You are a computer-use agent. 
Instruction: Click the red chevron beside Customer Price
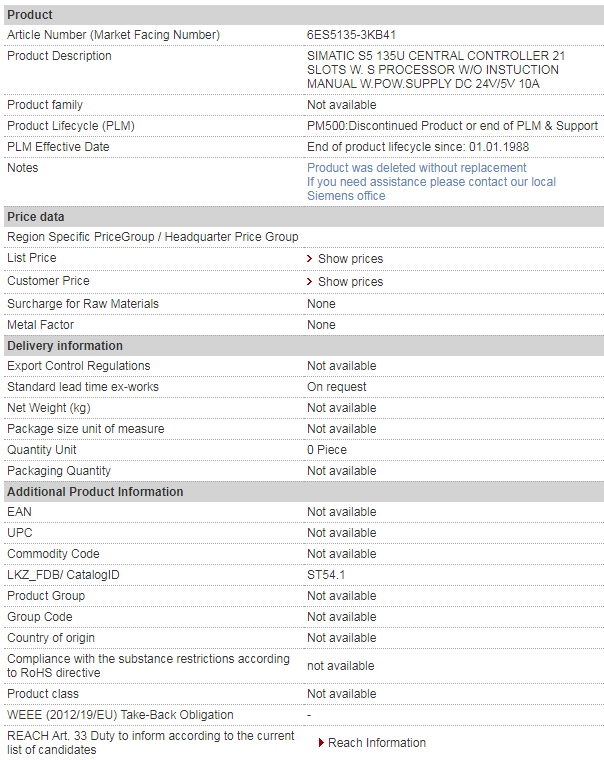tap(309, 282)
